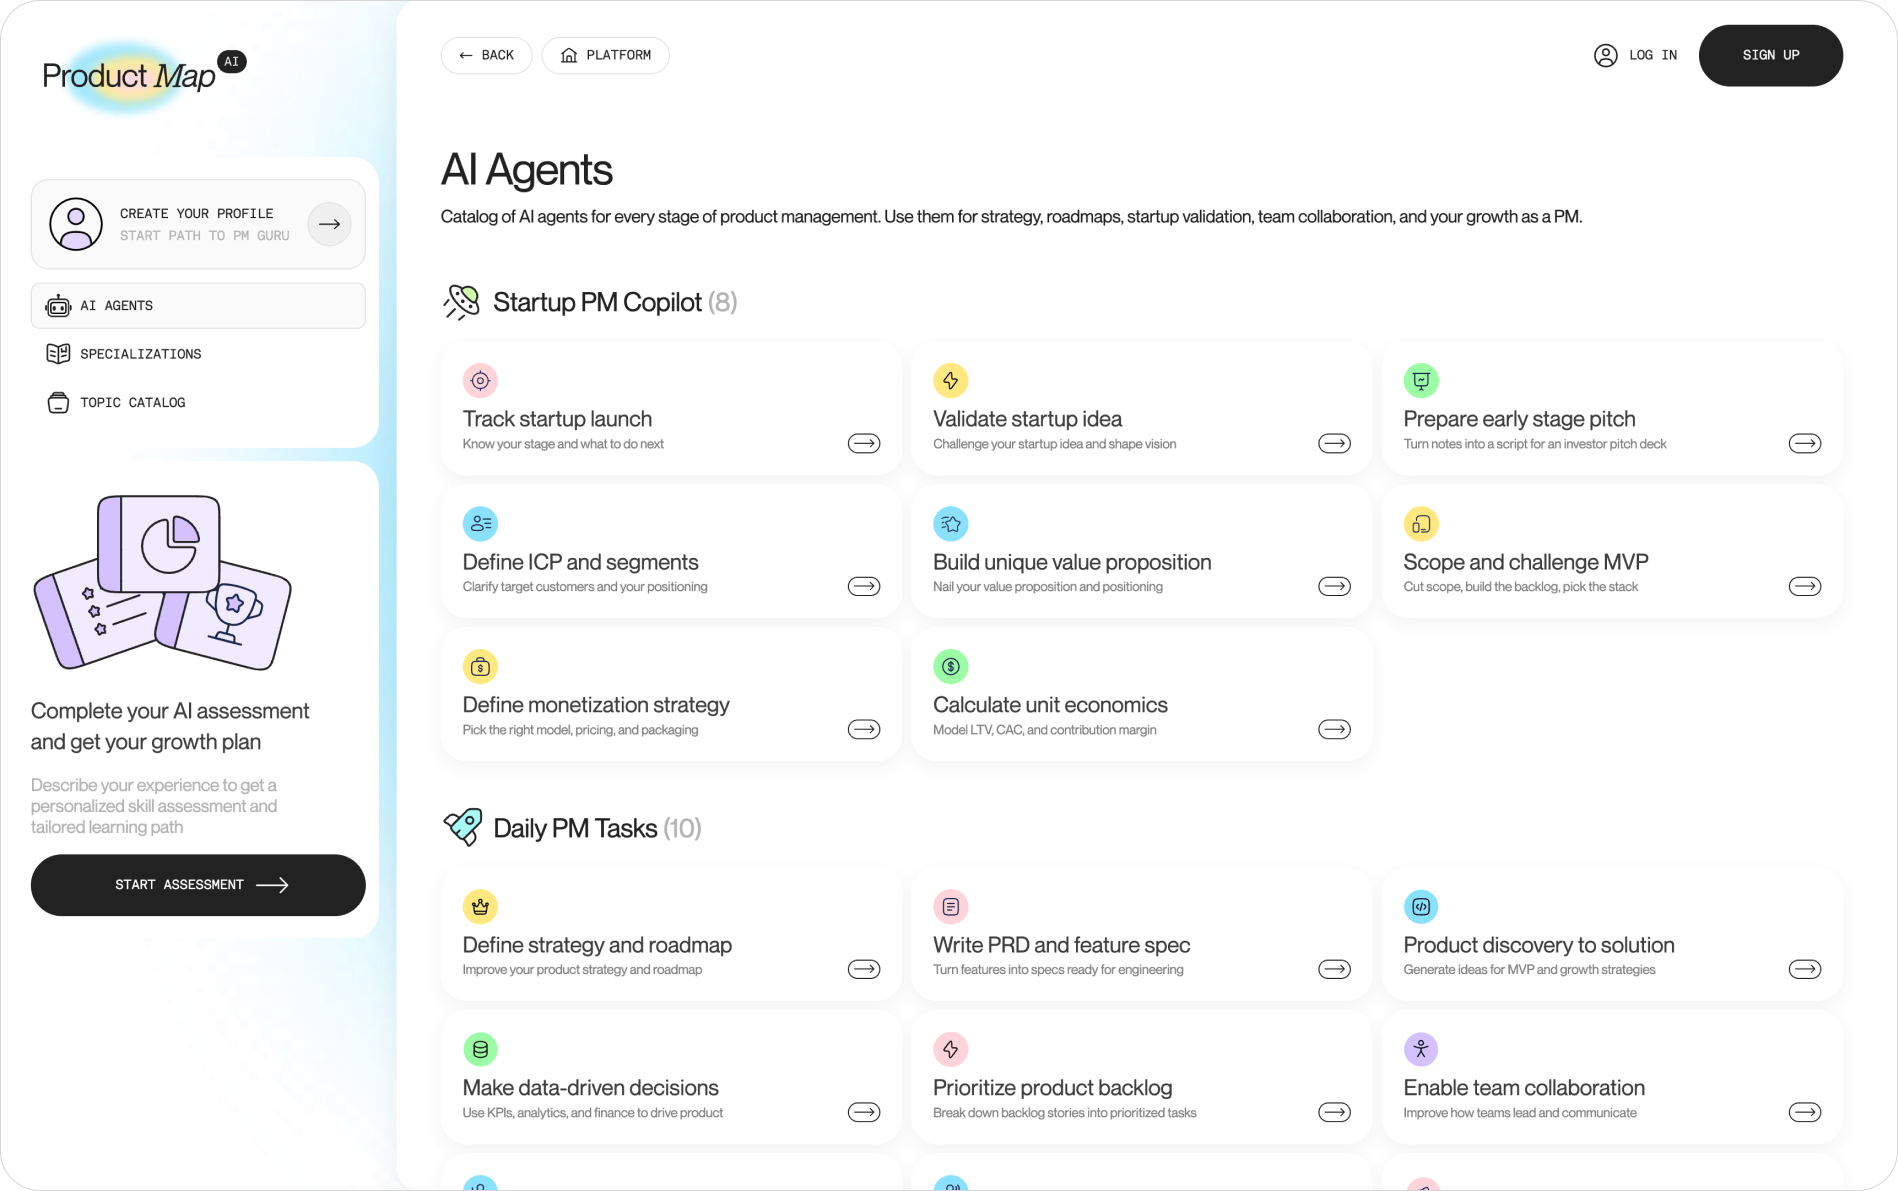Image resolution: width=1898 pixels, height=1191 pixels.
Task: Click the rocket icon beside Daily PM Tasks
Action: click(x=462, y=827)
